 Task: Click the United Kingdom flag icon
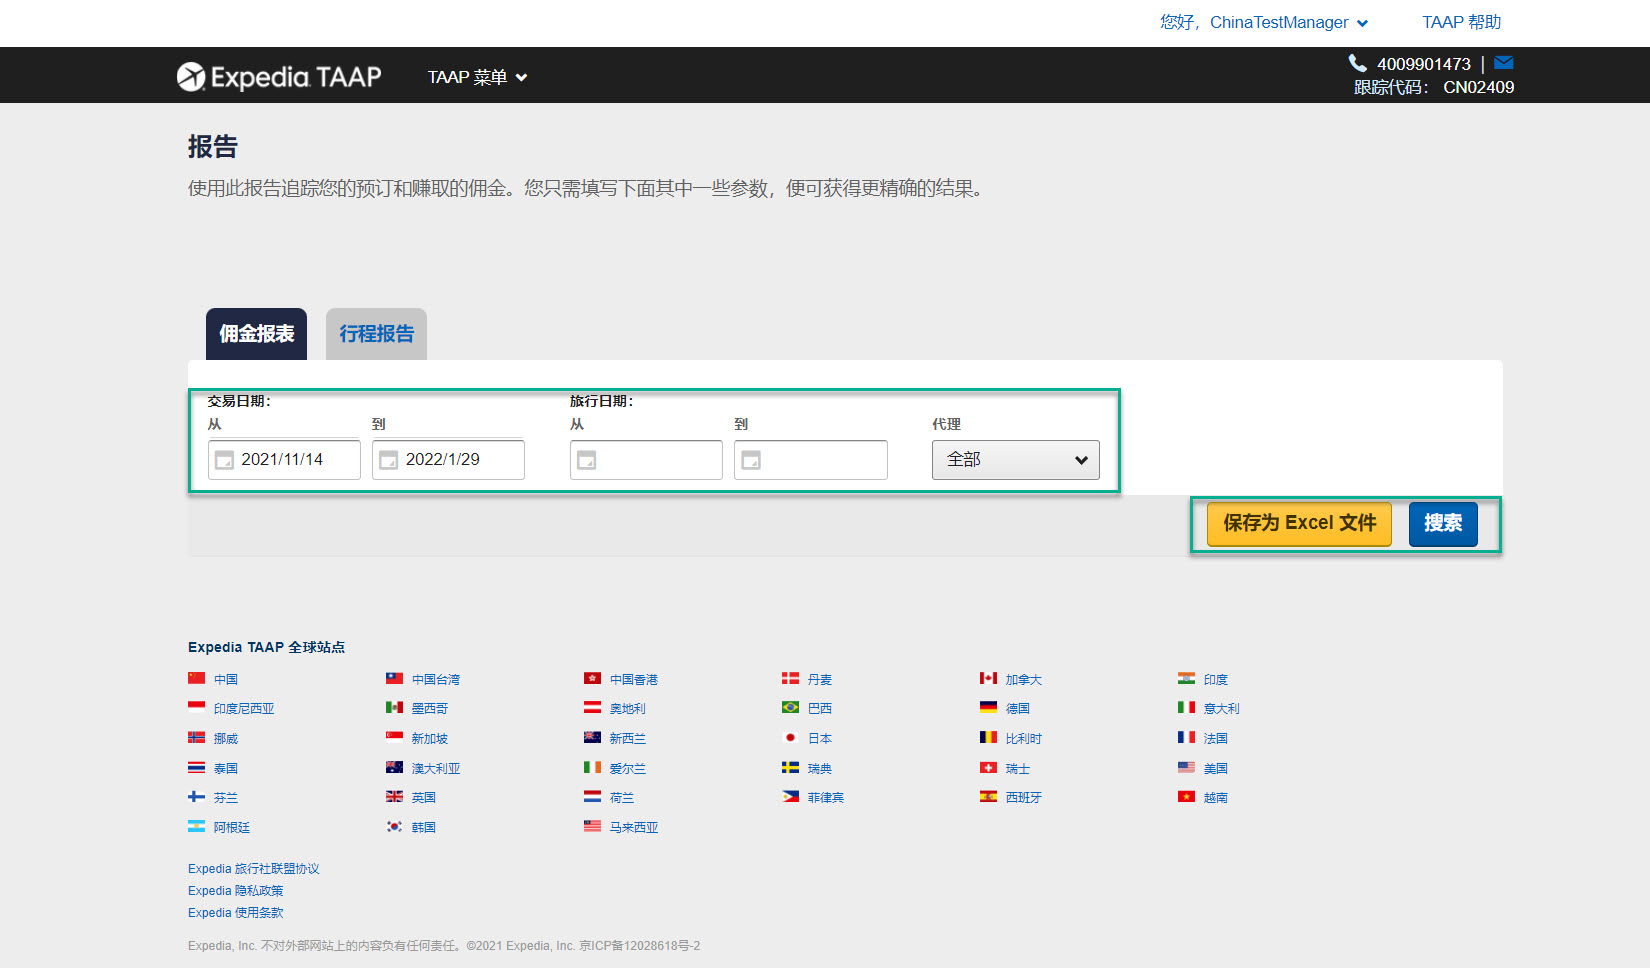click(x=395, y=796)
